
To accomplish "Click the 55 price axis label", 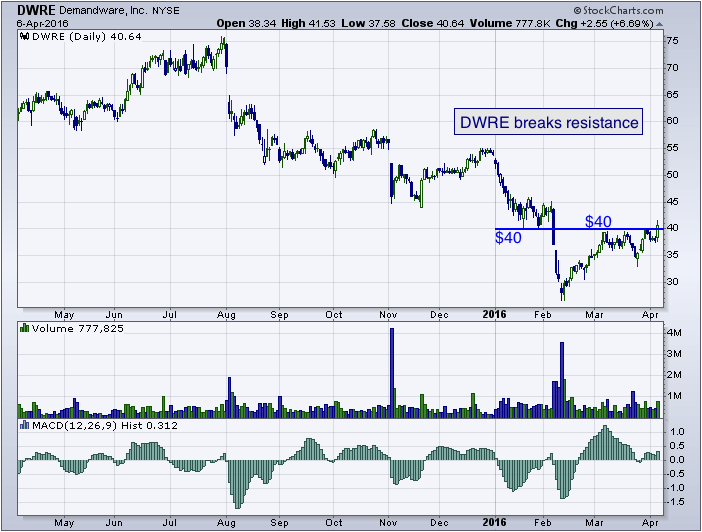I will point(672,148).
